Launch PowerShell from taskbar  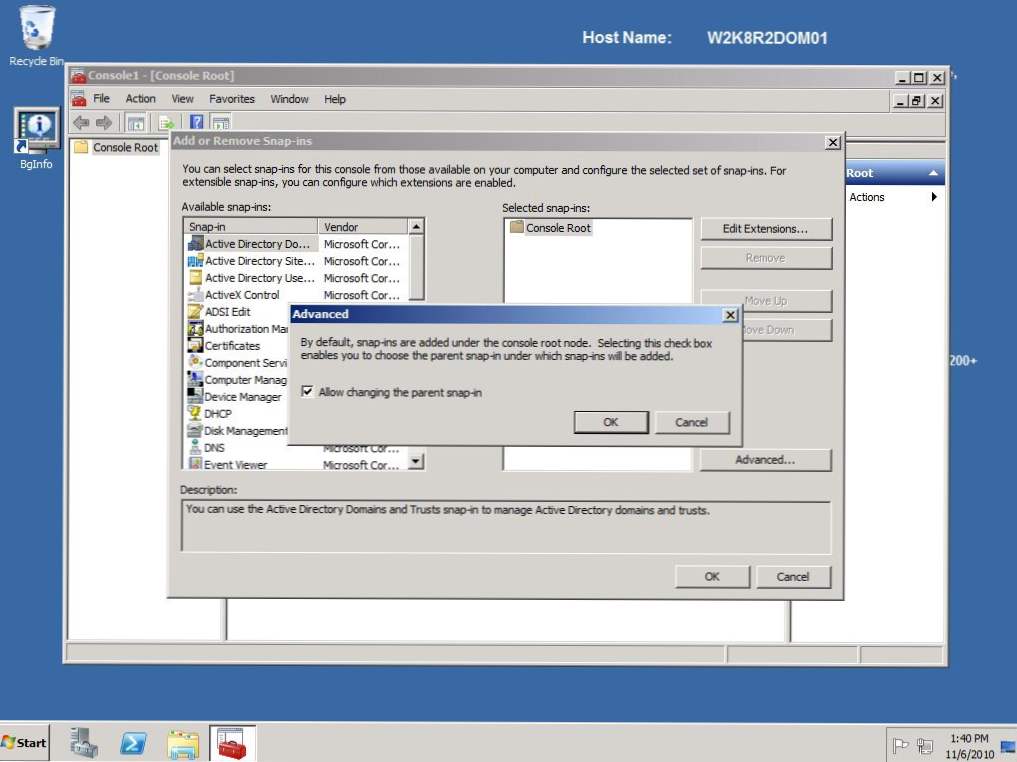coord(133,743)
